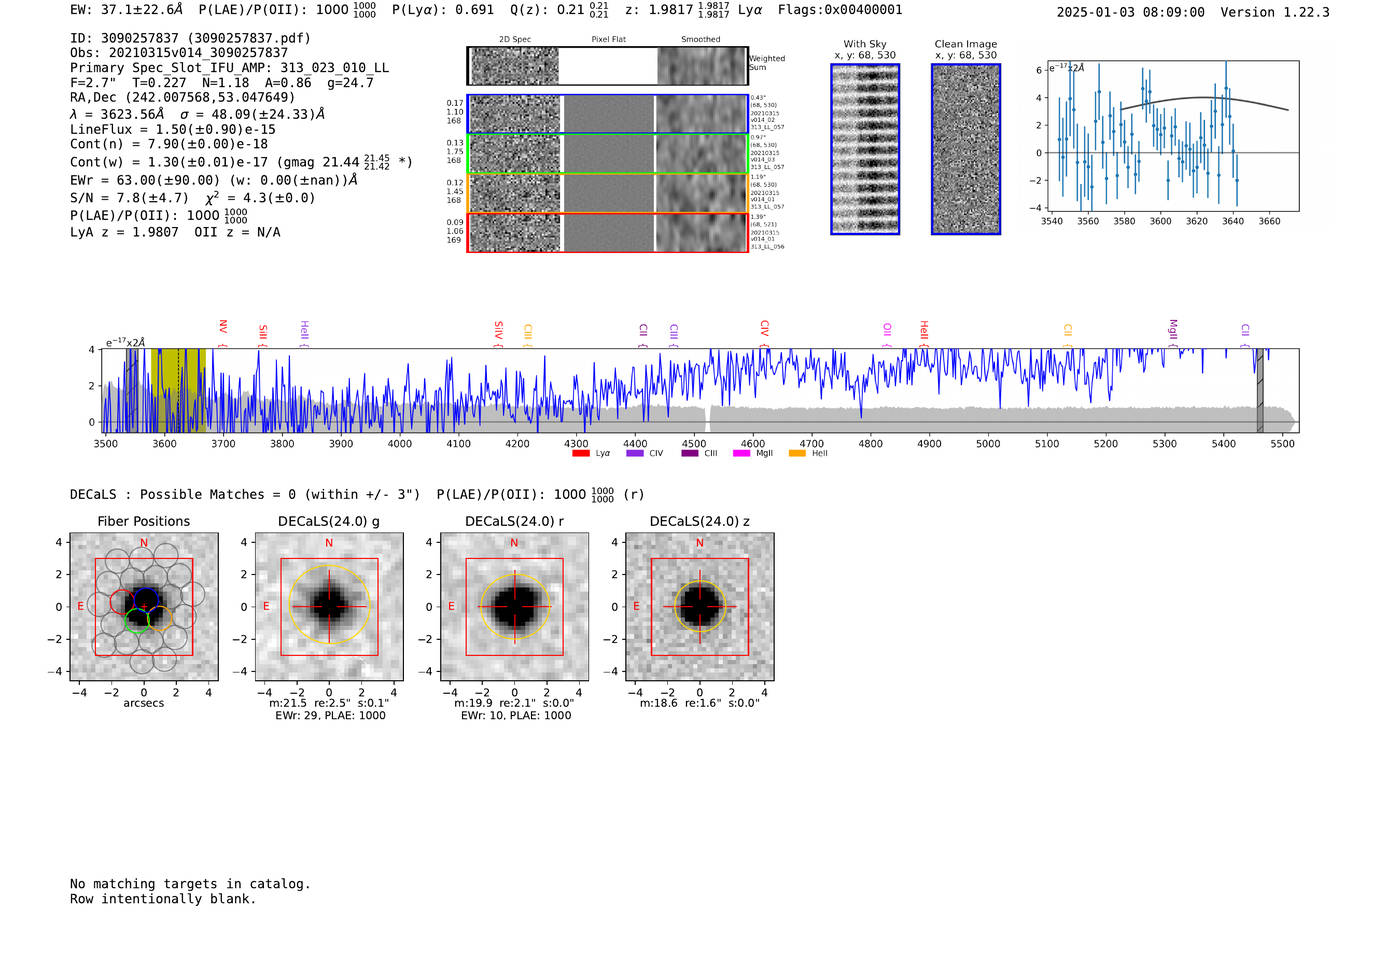Open the With Sky image thumbnail
This screenshot has height=953, width=1400.
click(x=865, y=149)
